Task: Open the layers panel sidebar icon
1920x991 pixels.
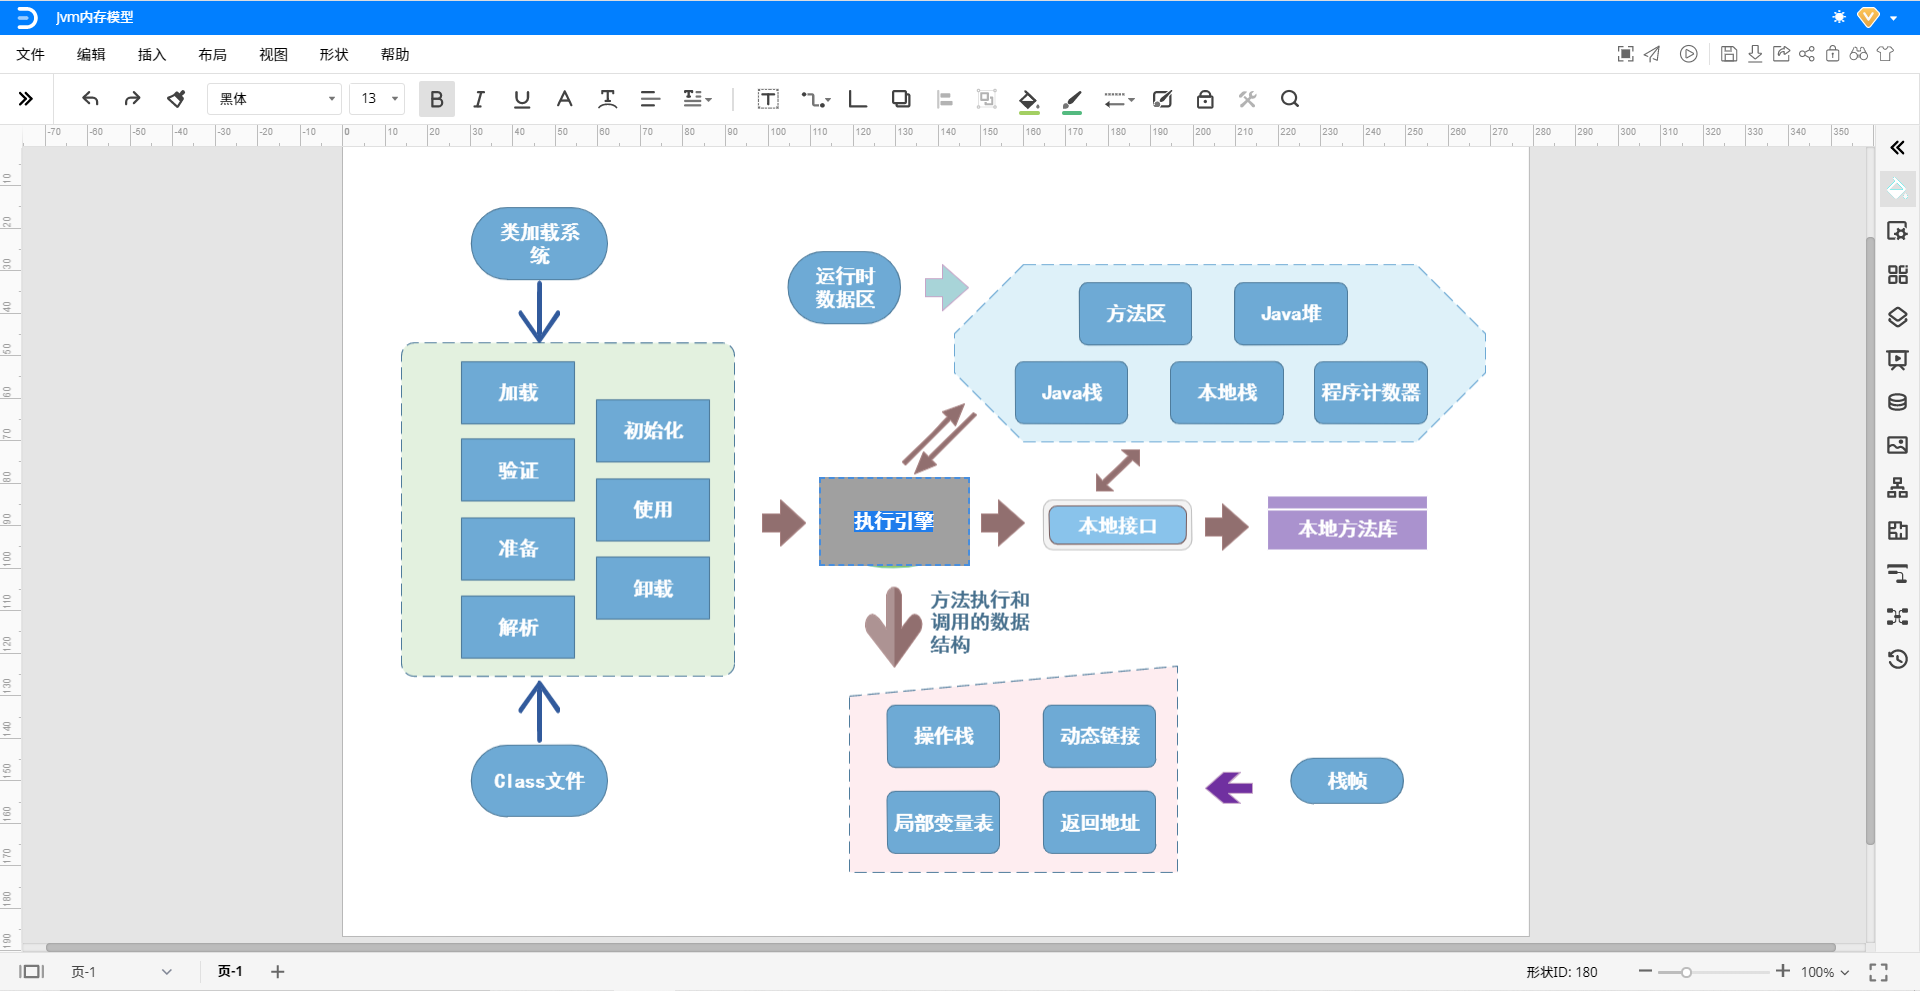Action: (x=1897, y=318)
